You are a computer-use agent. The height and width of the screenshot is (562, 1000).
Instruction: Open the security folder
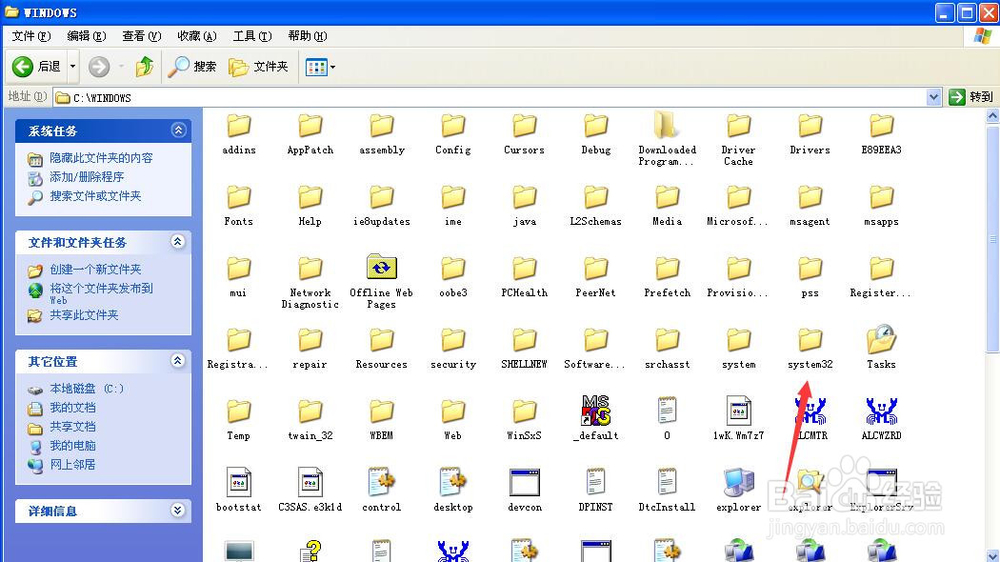(x=453, y=348)
